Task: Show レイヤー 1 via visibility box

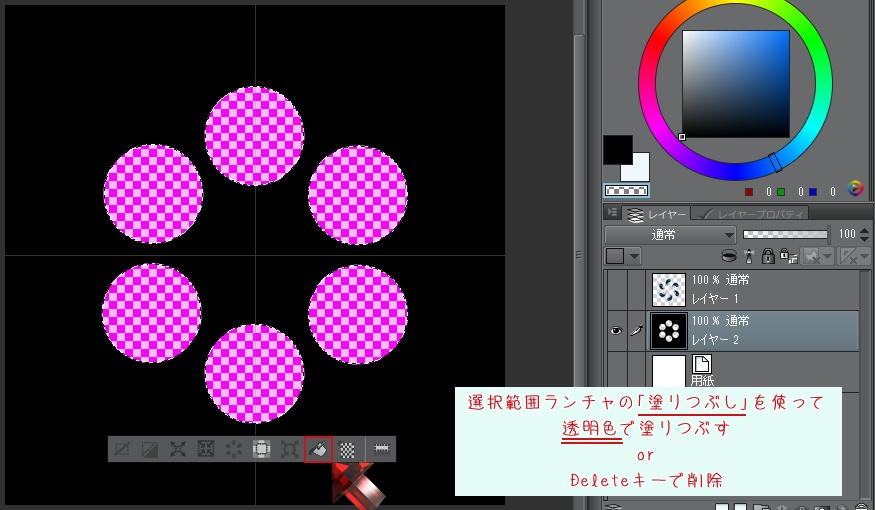Action: point(614,289)
